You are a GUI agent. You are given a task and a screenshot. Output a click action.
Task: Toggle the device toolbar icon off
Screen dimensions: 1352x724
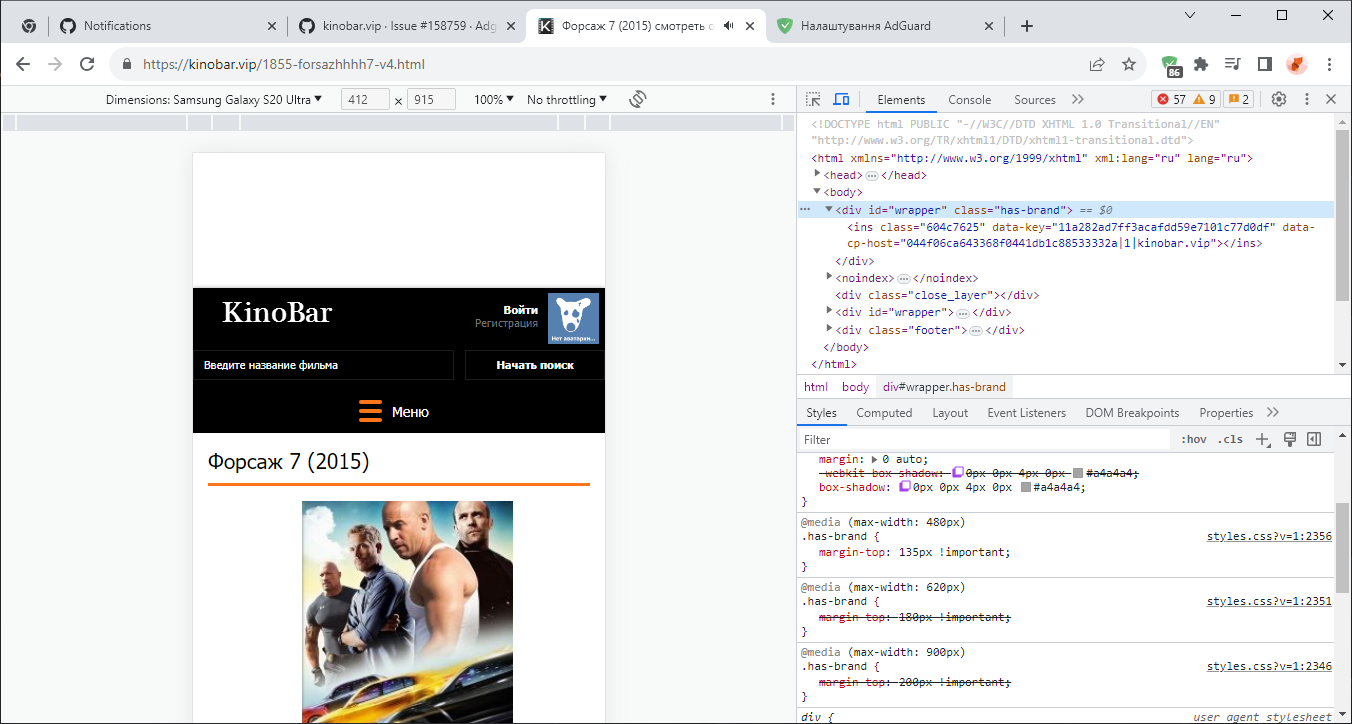[841, 99]
